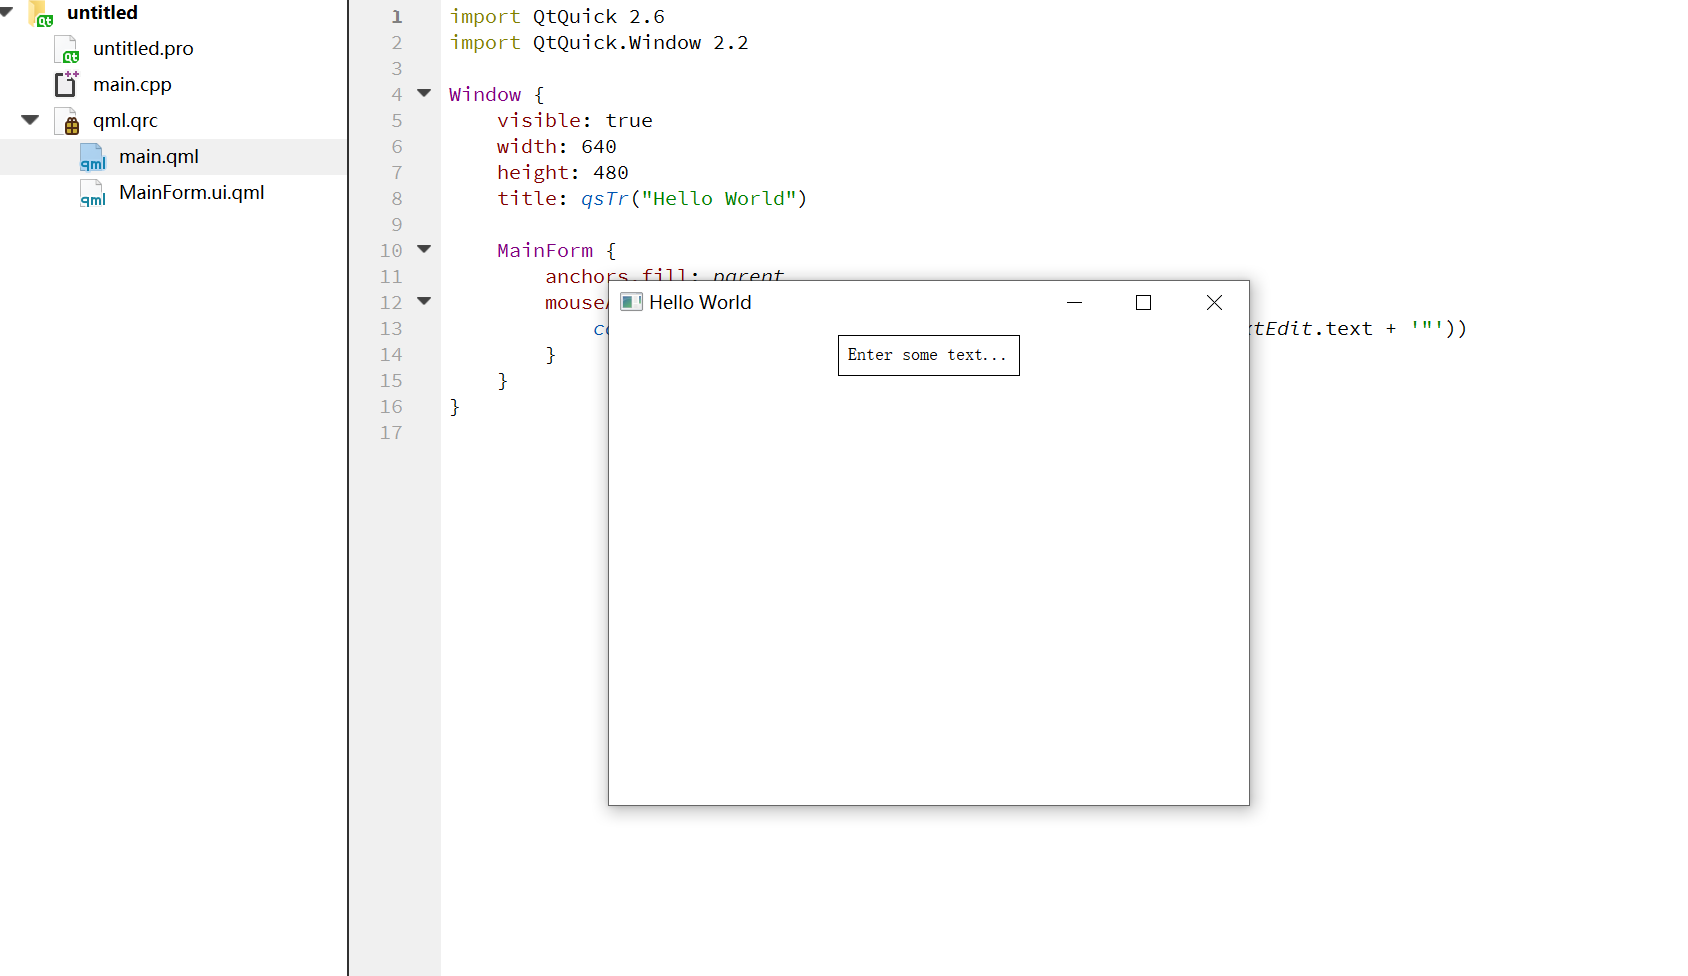Viewport: 1688px width, 976px height.
Task: Fold the MainForm block at line 10
Action: (x=424, y=249)
